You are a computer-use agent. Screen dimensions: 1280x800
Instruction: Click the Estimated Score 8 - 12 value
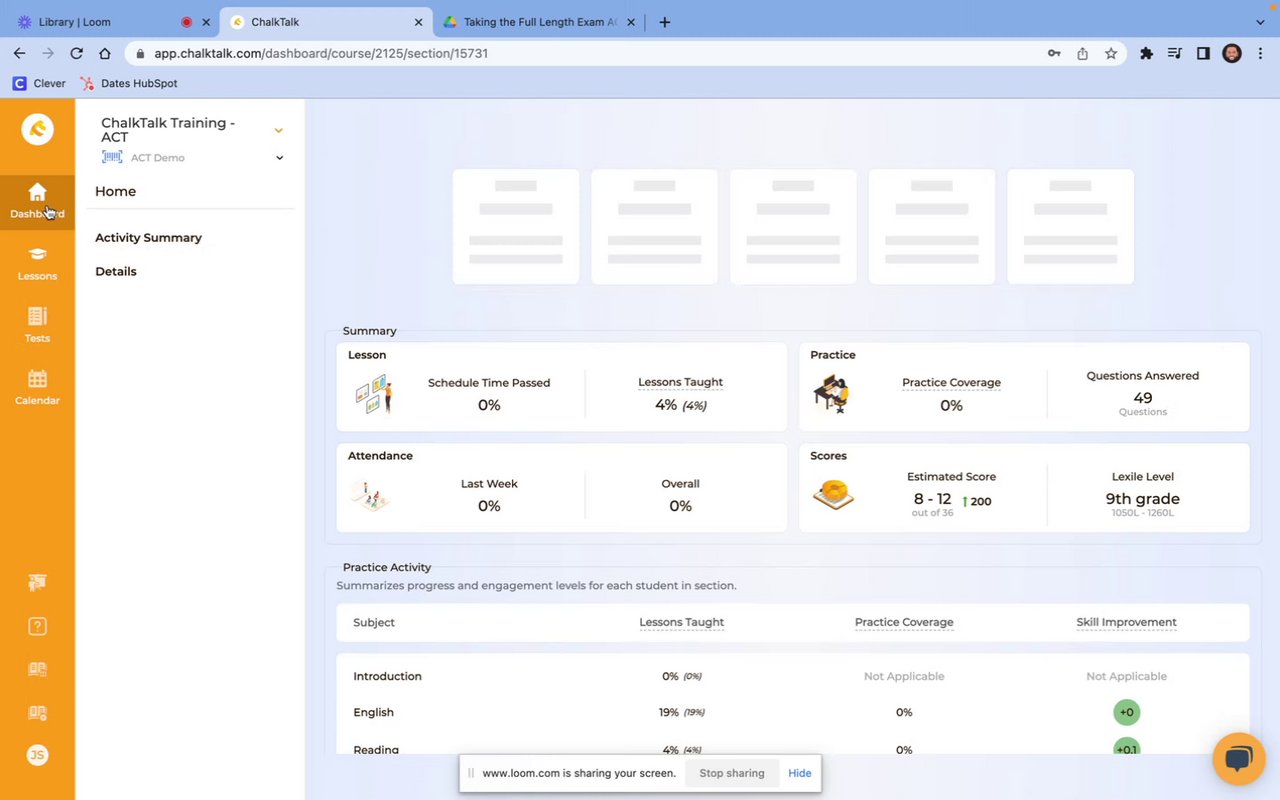pos(932,499)
